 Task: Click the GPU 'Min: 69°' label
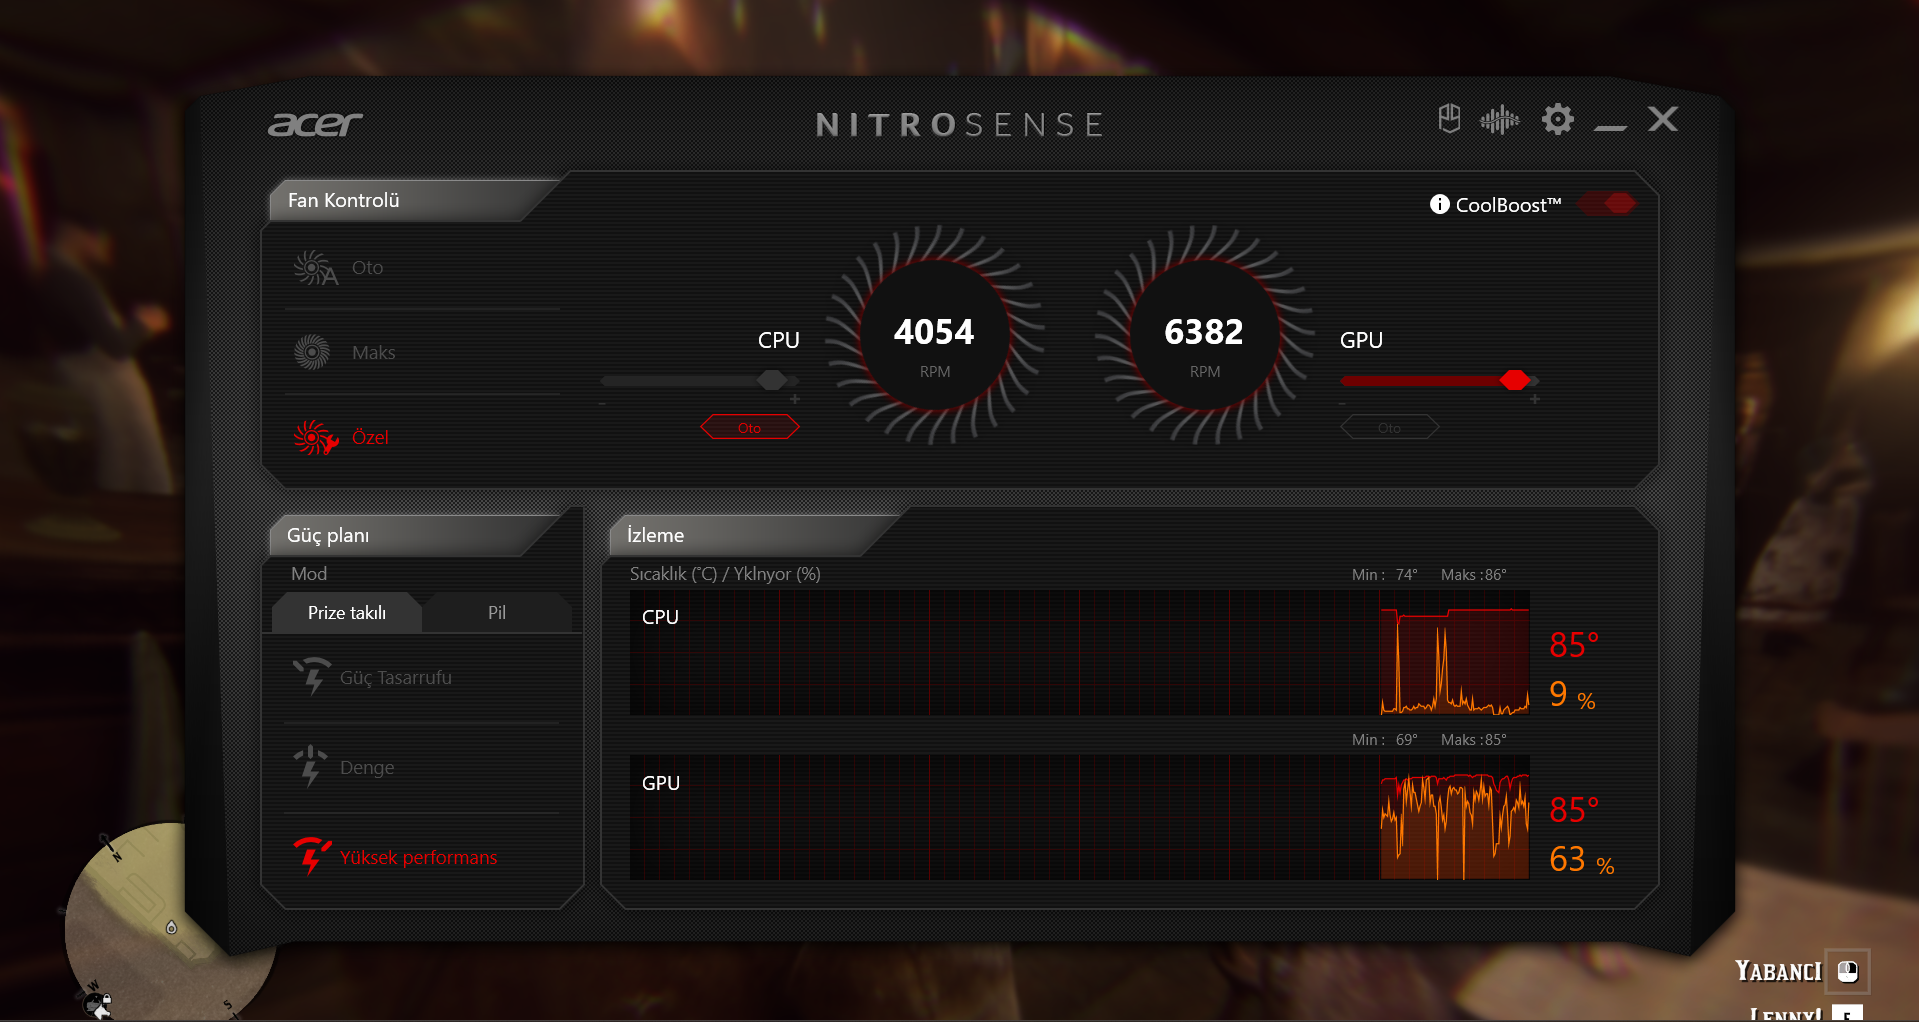pyautogui.click(x=1385, y=739)
